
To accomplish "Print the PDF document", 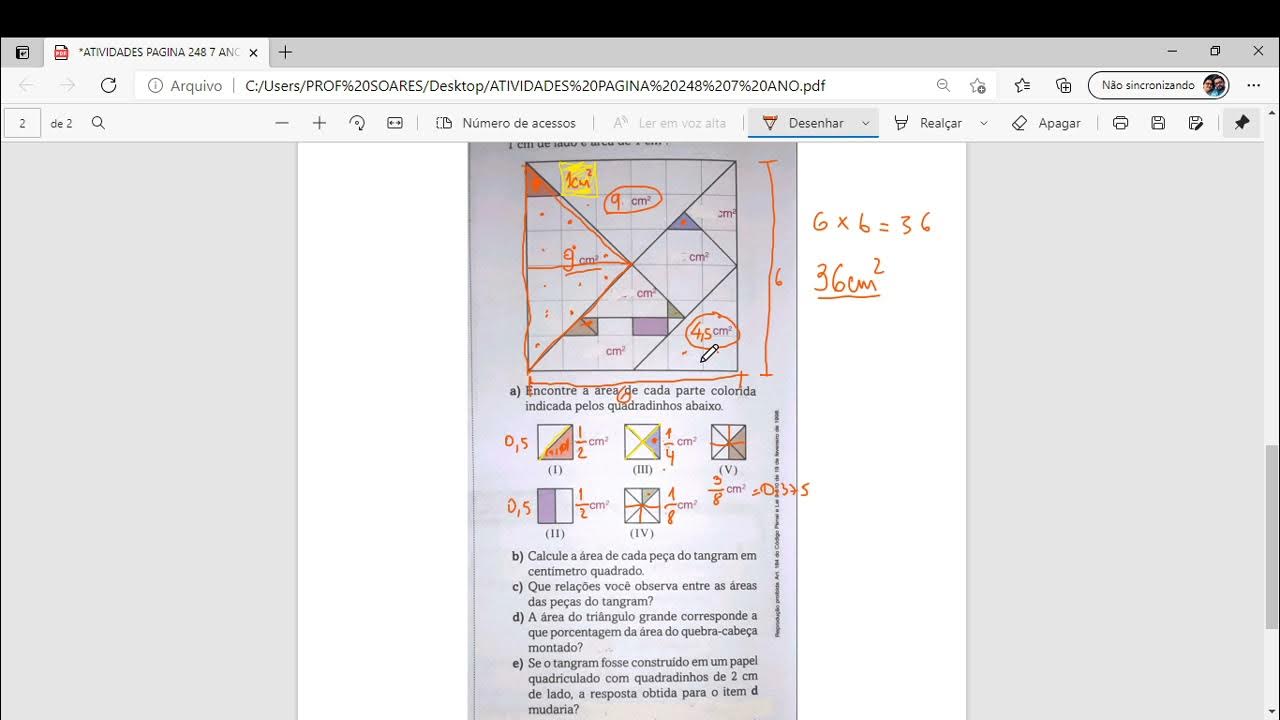I will [1120, 123].
